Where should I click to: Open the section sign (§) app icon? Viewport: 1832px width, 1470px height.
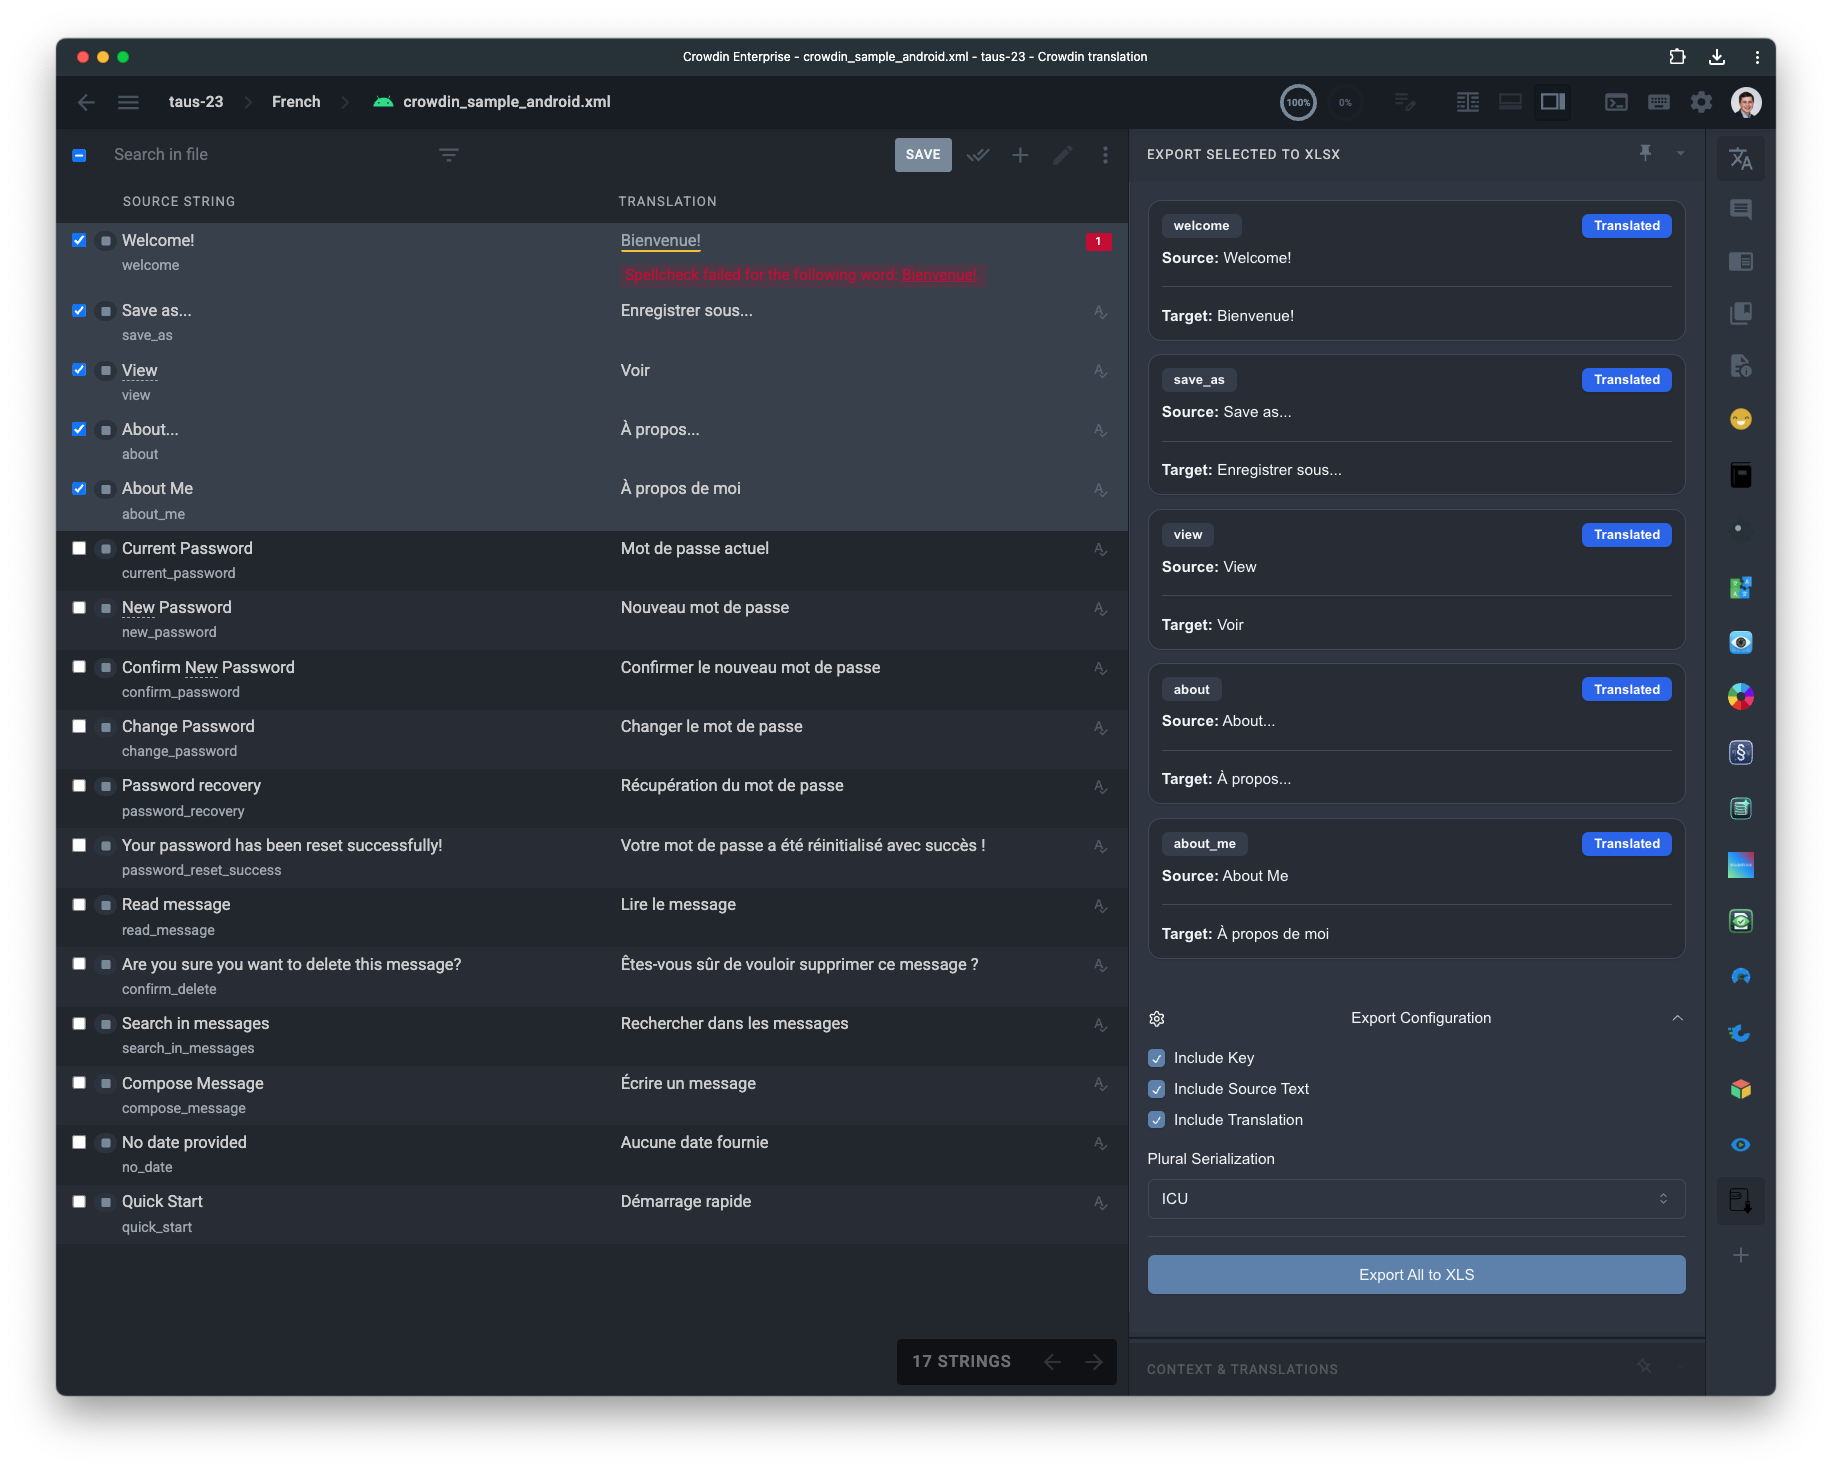(1741, 752)
